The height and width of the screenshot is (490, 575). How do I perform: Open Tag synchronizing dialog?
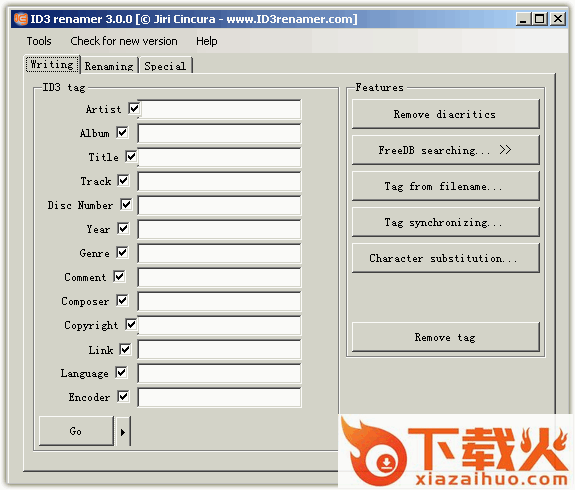click(446, 222)
